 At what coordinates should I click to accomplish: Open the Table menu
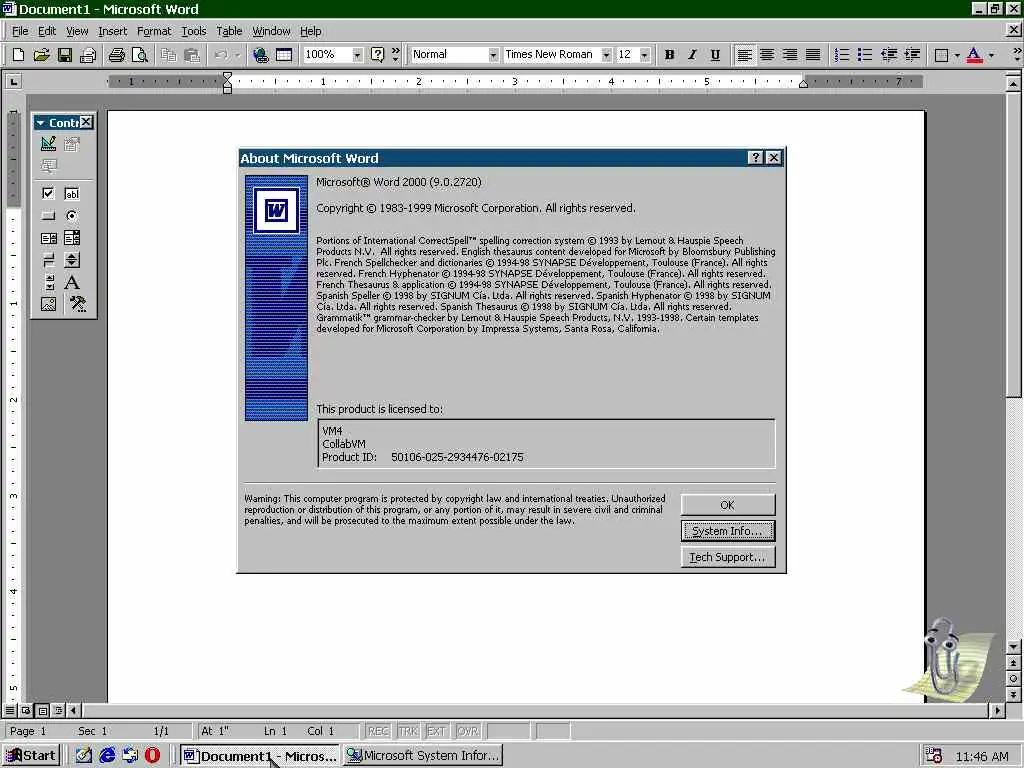pyautogui.click(x=229, y=31)
